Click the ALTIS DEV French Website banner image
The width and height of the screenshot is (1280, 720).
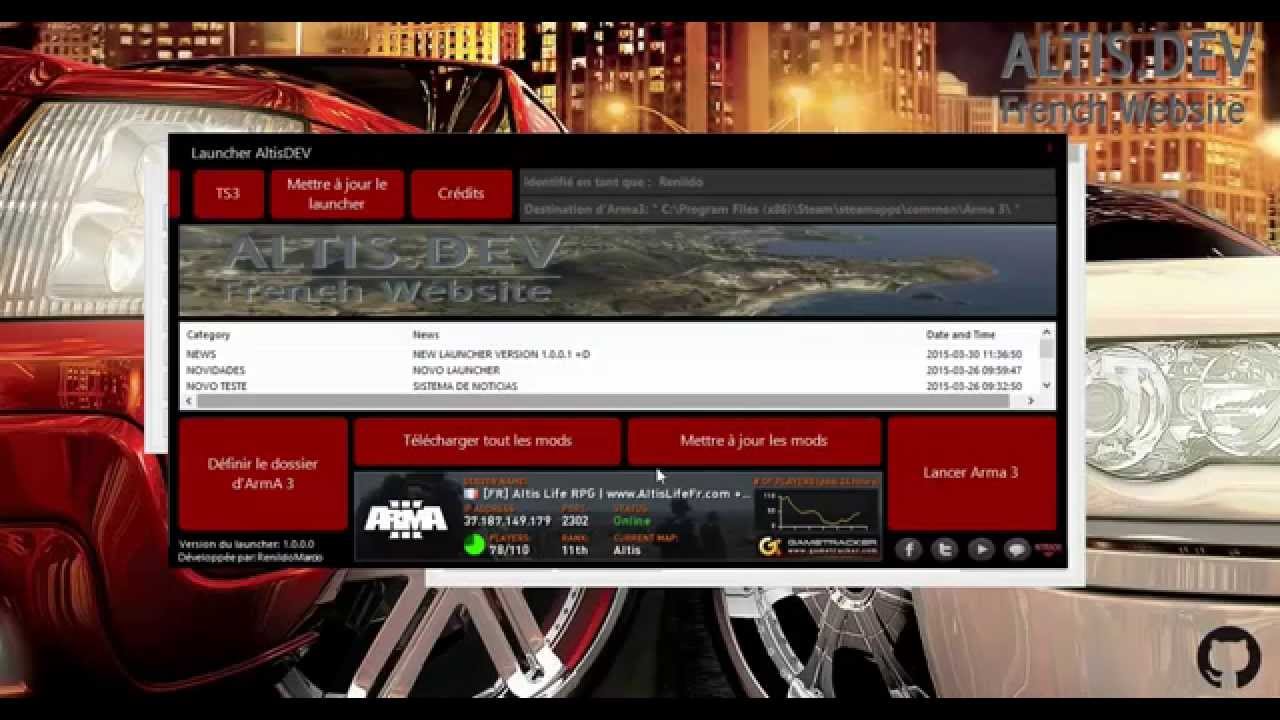click(x=617, y=270)
